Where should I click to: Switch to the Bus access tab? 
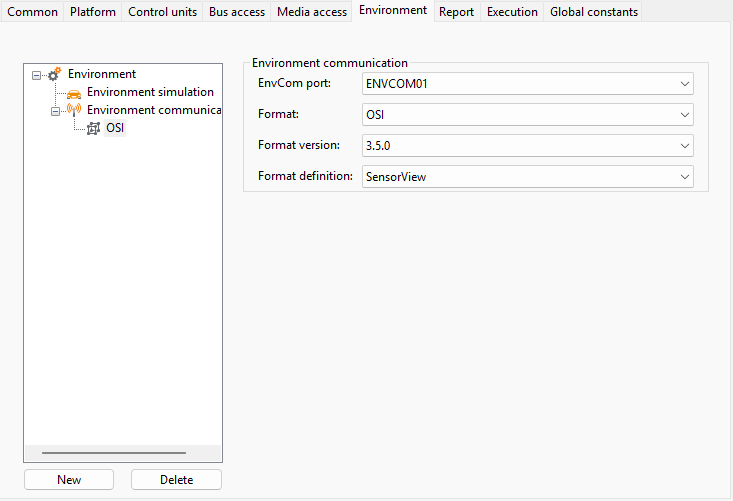tap(237, 12)
